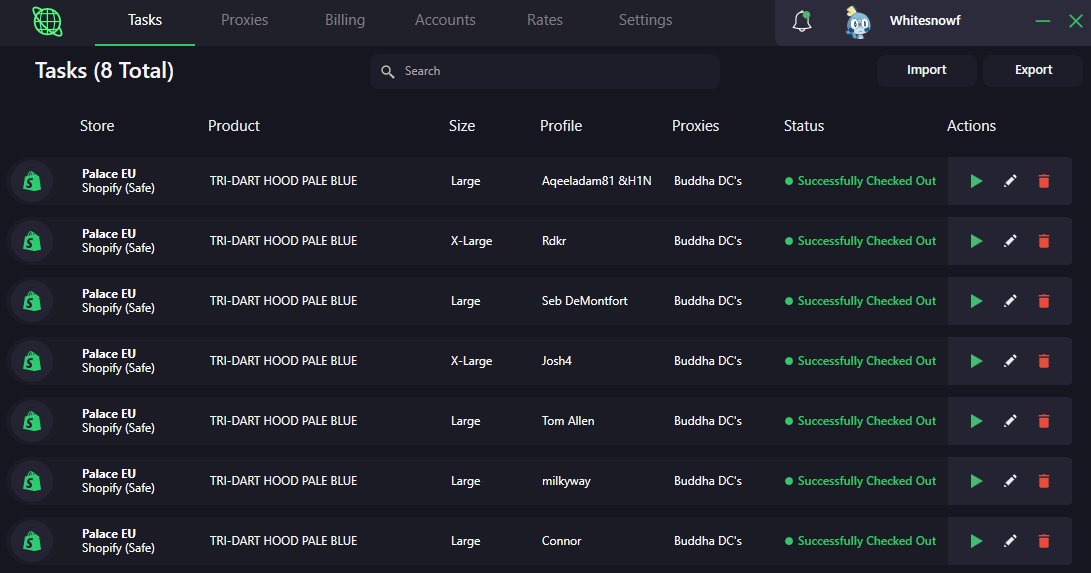Delete the Tom Allen task

point(1044,421)
